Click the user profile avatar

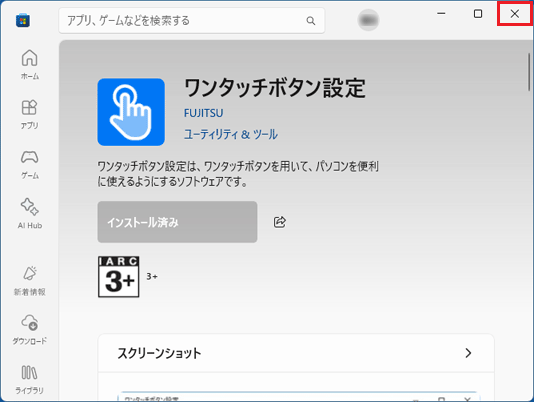pos(368,20)
